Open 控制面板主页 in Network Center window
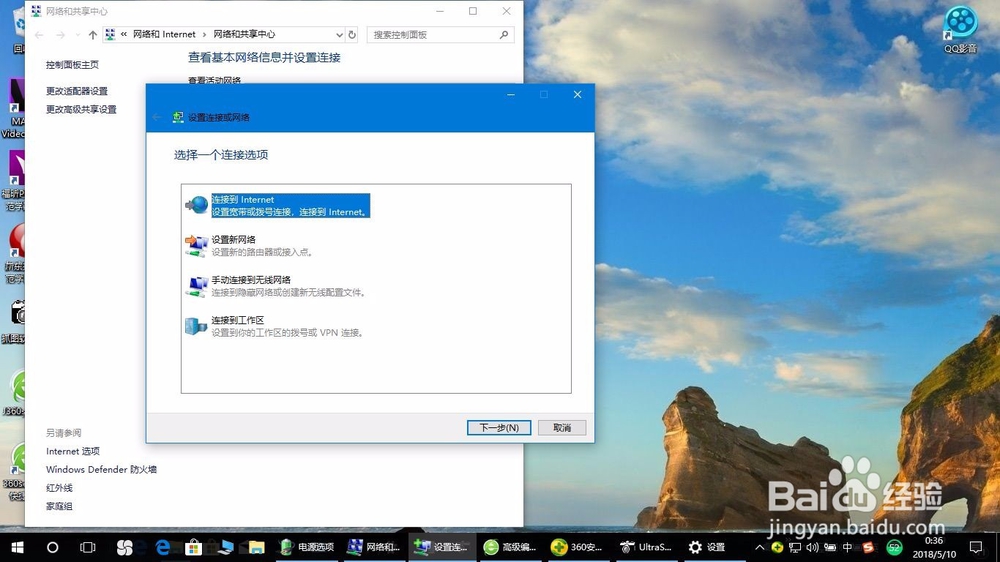The height and width of the screenshot is (562, 1000). click(72, 64)
